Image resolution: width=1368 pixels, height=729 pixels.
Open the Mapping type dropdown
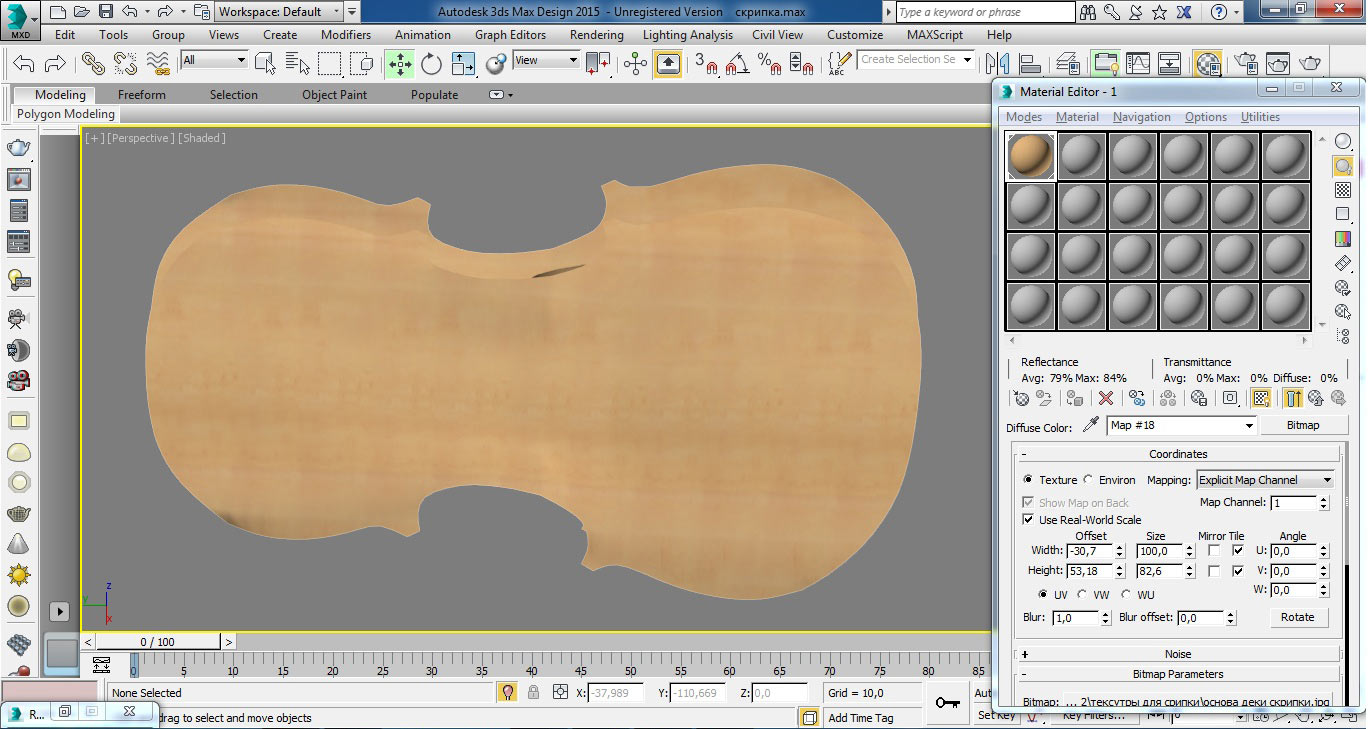click(1265, 480)
